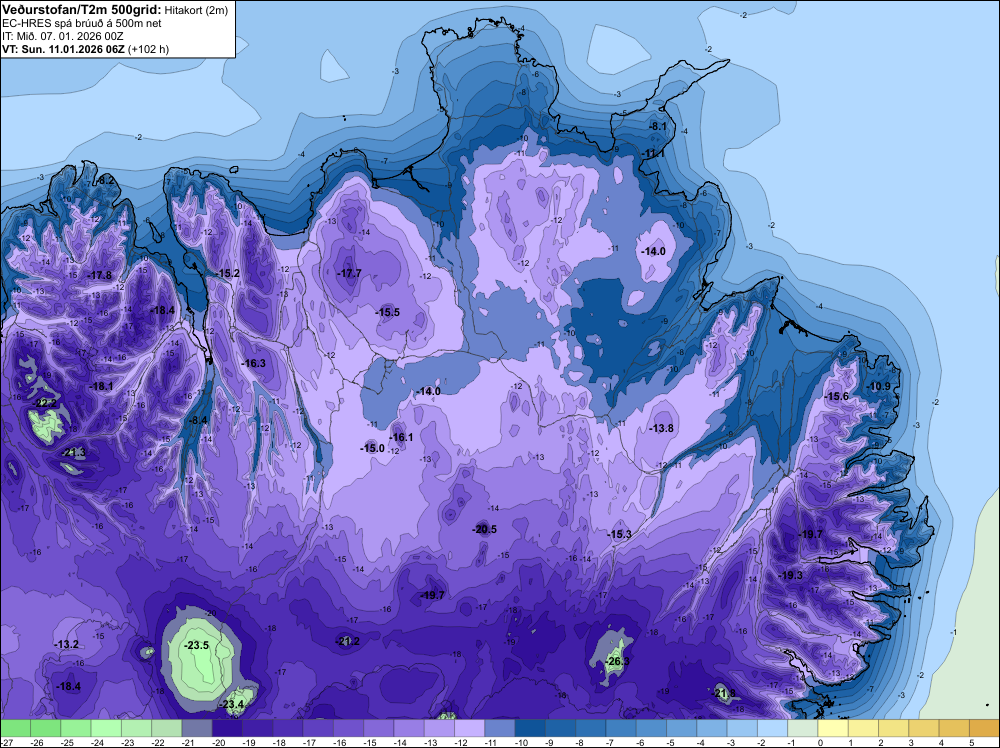Click the -20.5 temperature value

click(x=485, y=529)
